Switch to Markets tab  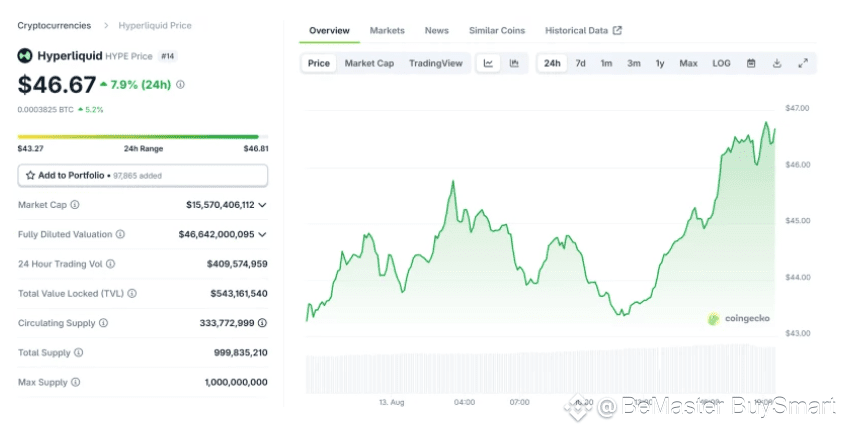(x=387, y=31)
